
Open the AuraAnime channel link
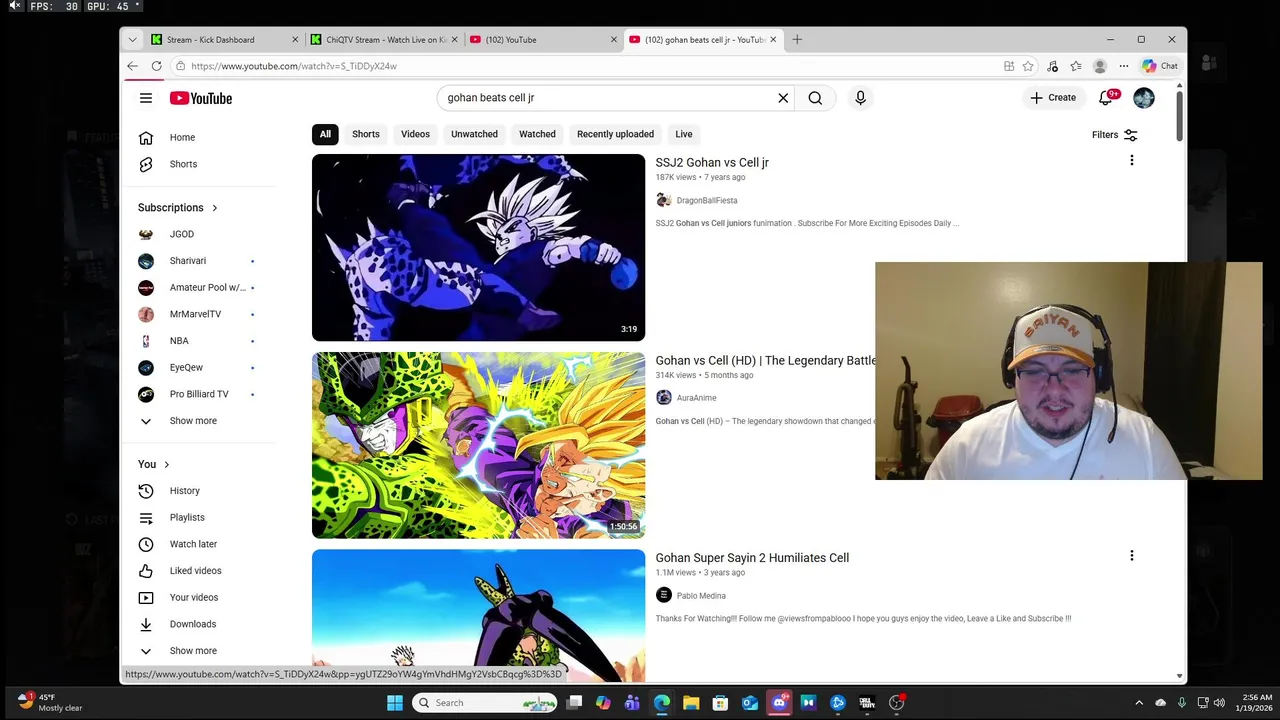696,398
